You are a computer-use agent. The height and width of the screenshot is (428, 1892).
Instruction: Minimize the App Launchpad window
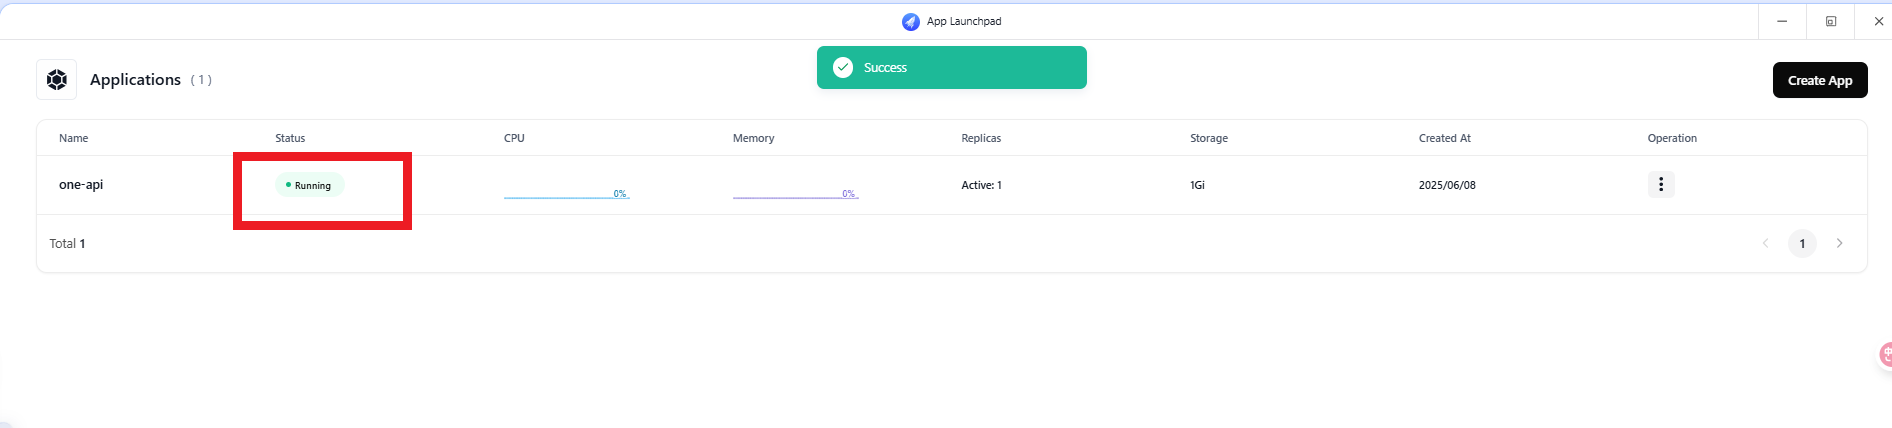1782,21
